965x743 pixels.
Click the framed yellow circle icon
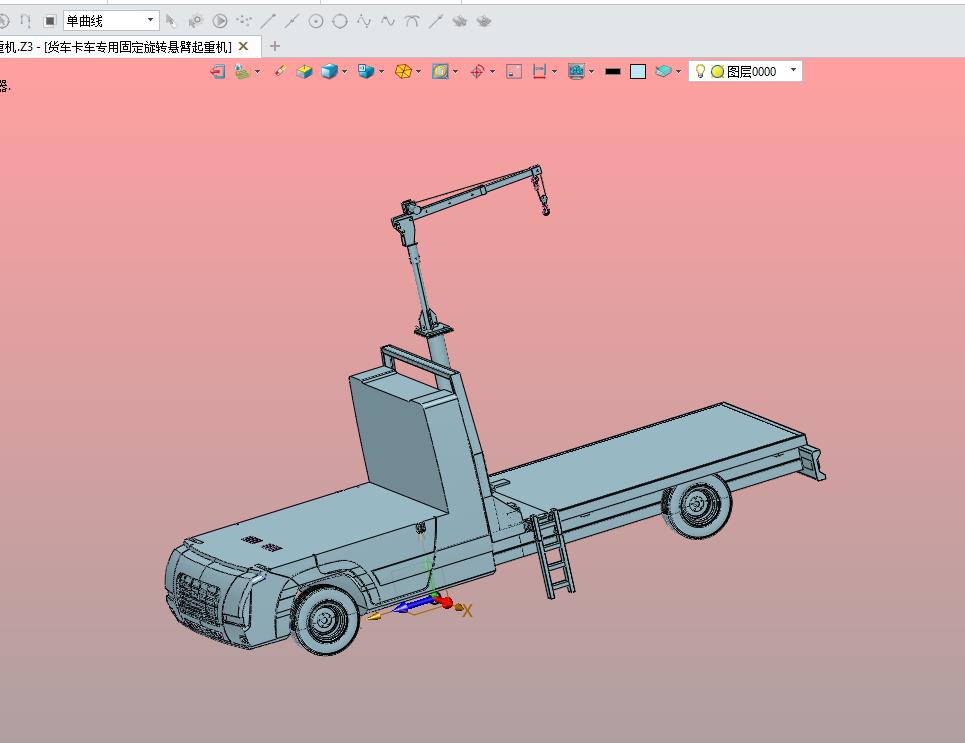tap(440, 71)
